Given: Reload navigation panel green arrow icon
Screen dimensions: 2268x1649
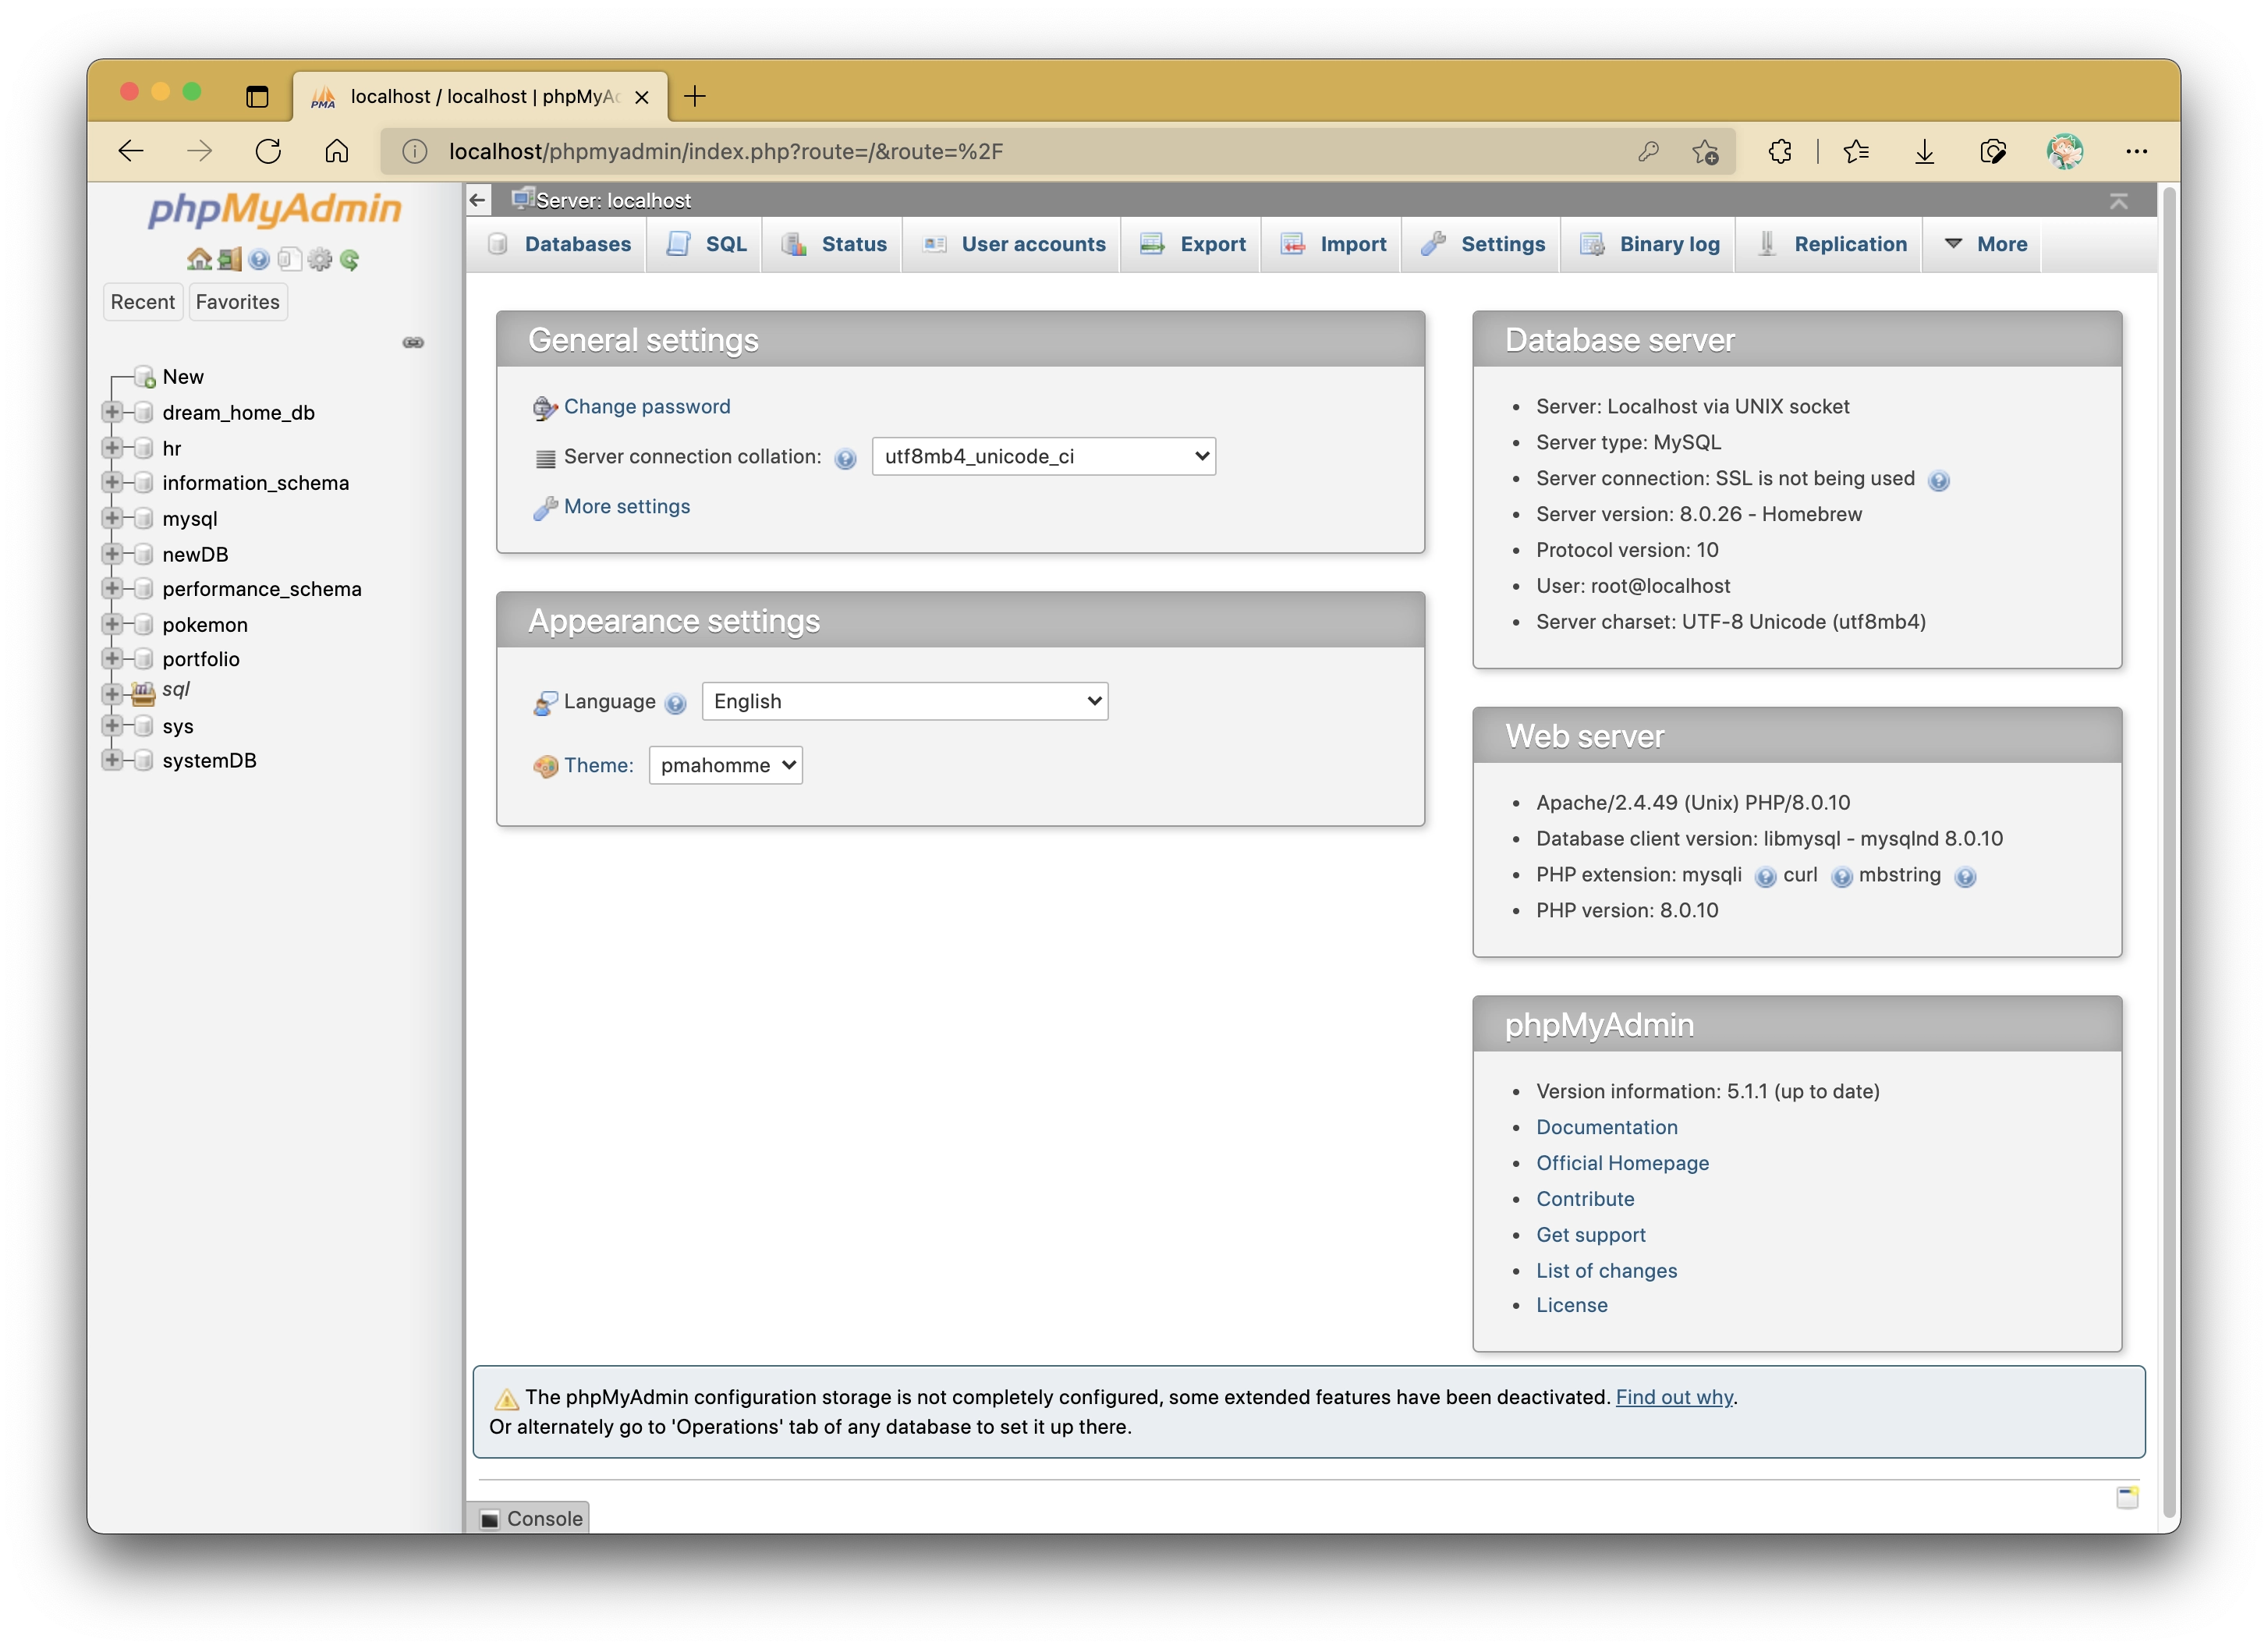Looking at the screenshot, I should click(x=349, y=260).
